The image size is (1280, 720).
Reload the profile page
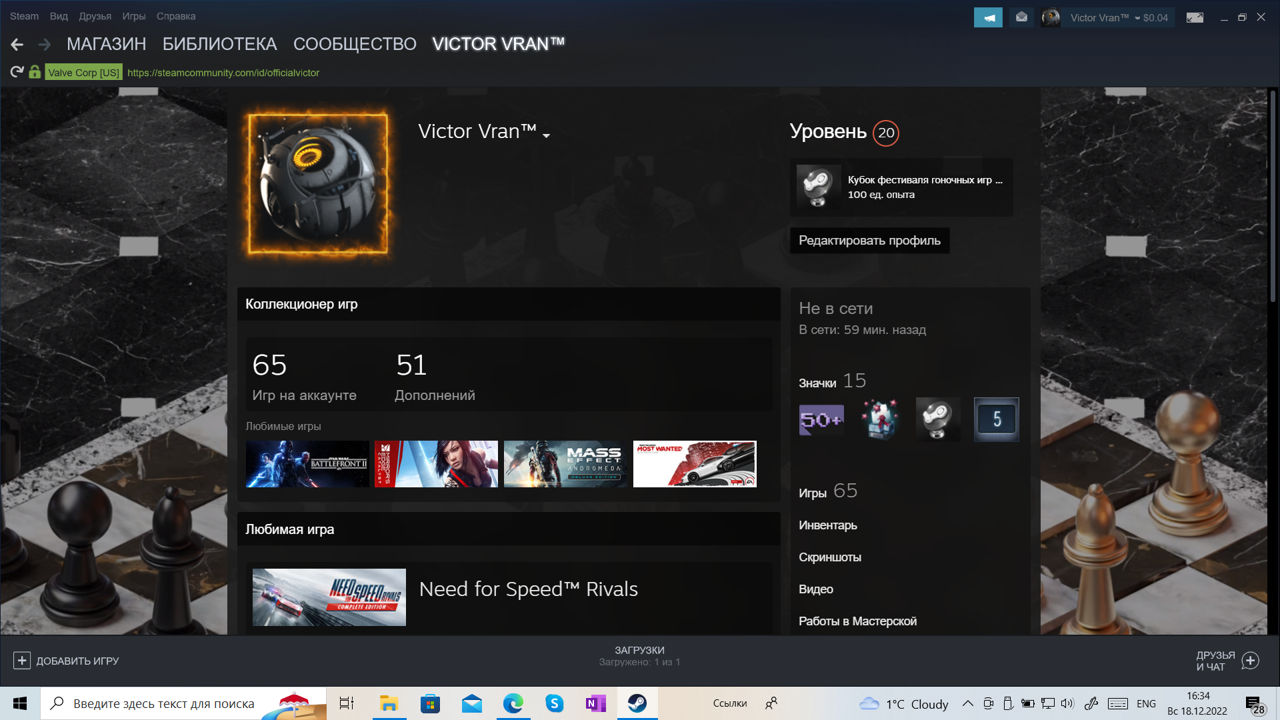click(16, 72)
